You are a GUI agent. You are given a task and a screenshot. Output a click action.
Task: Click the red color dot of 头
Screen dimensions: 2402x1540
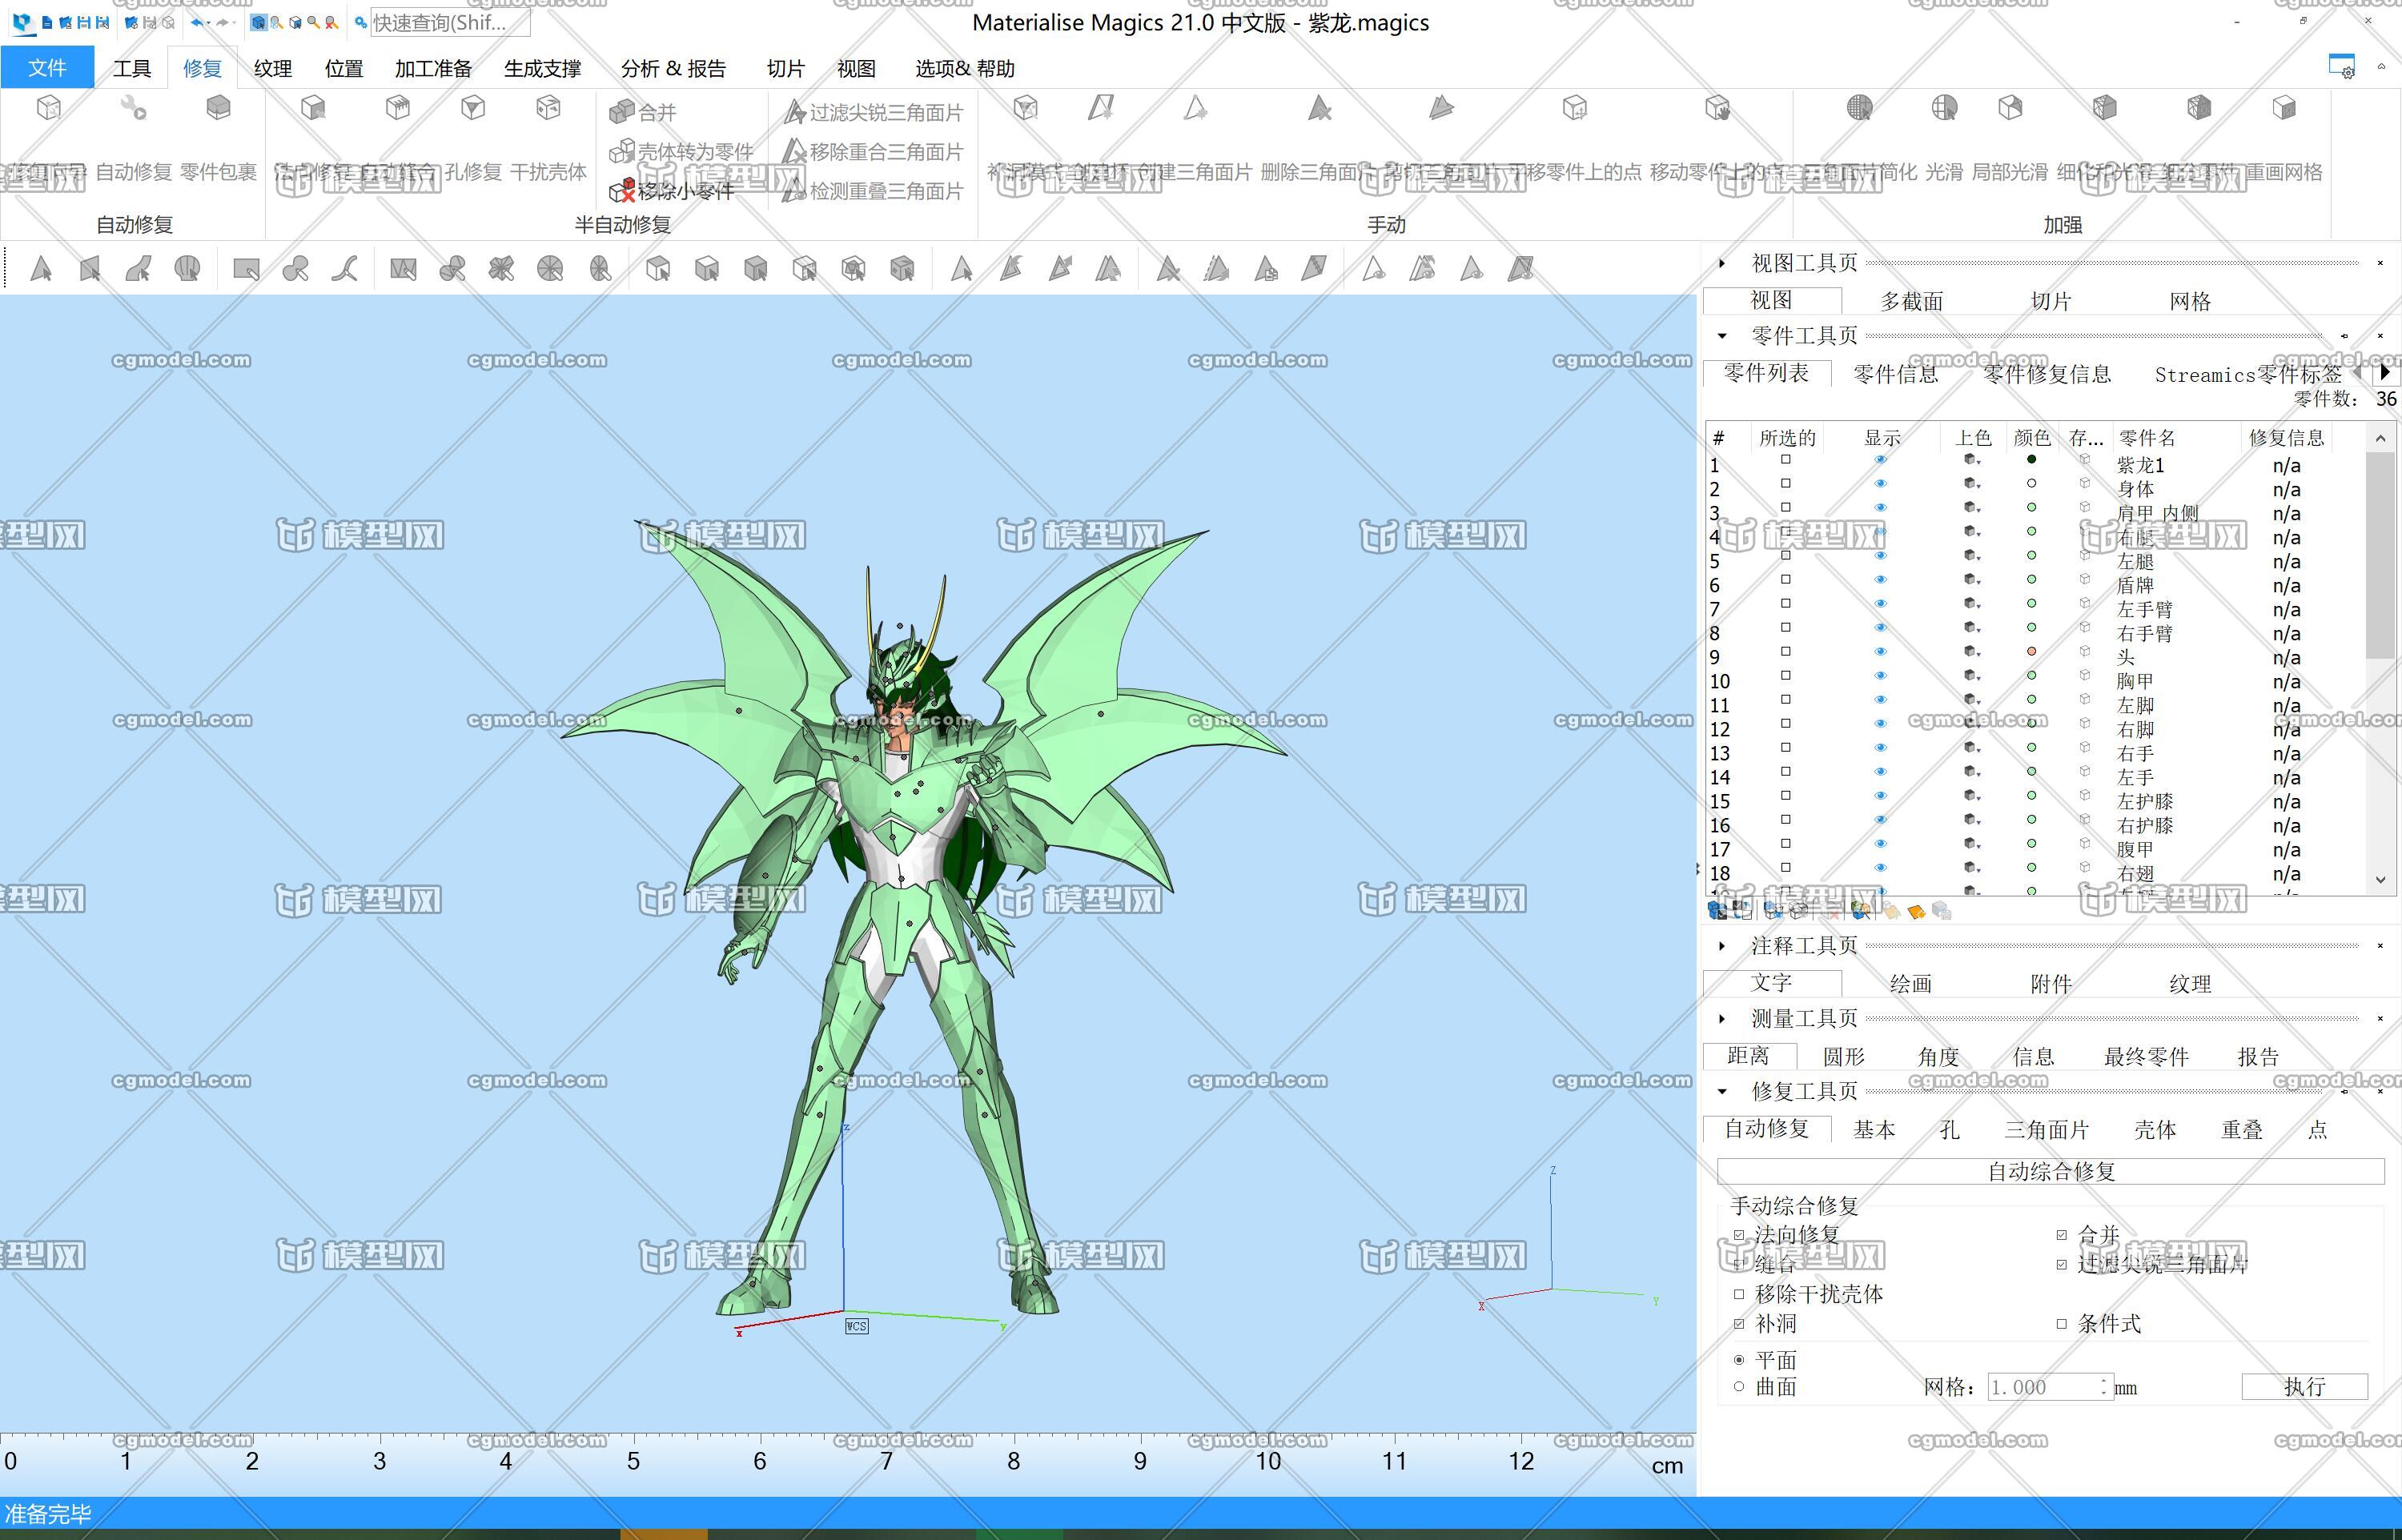click(2031, 652)
